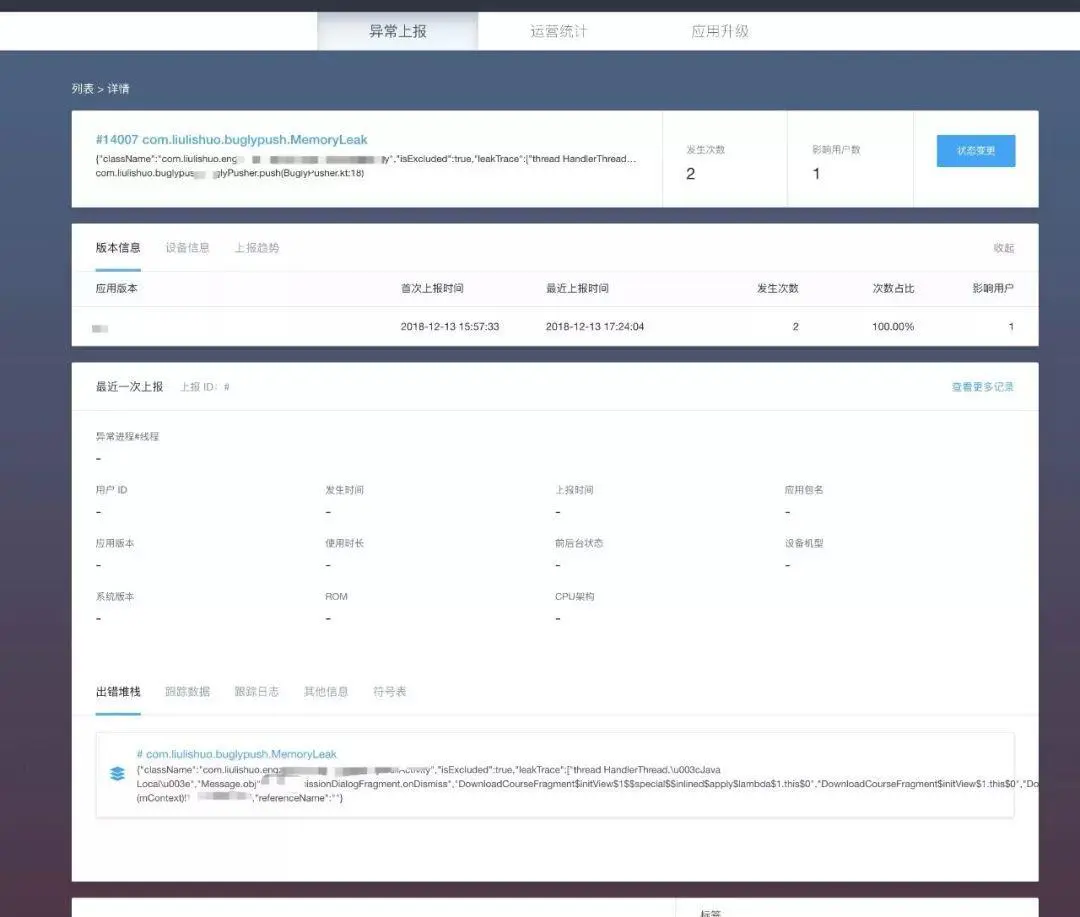This screenshot has height=917, width=1080.
Task: Click CPU架构 field label
Action: pyautogui.click(x=574, y=597)
